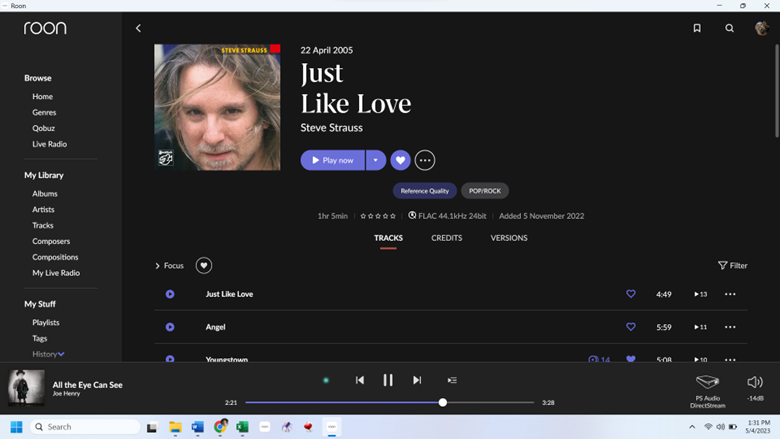
Task: Click the page vertical scrollbar
Action: pos(777,91)
